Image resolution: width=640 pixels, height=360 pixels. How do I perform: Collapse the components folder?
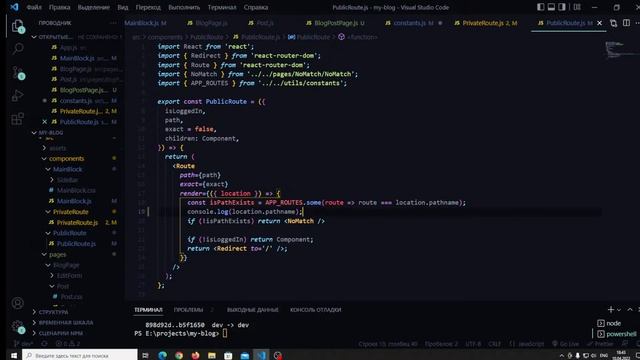click(44, 158)
